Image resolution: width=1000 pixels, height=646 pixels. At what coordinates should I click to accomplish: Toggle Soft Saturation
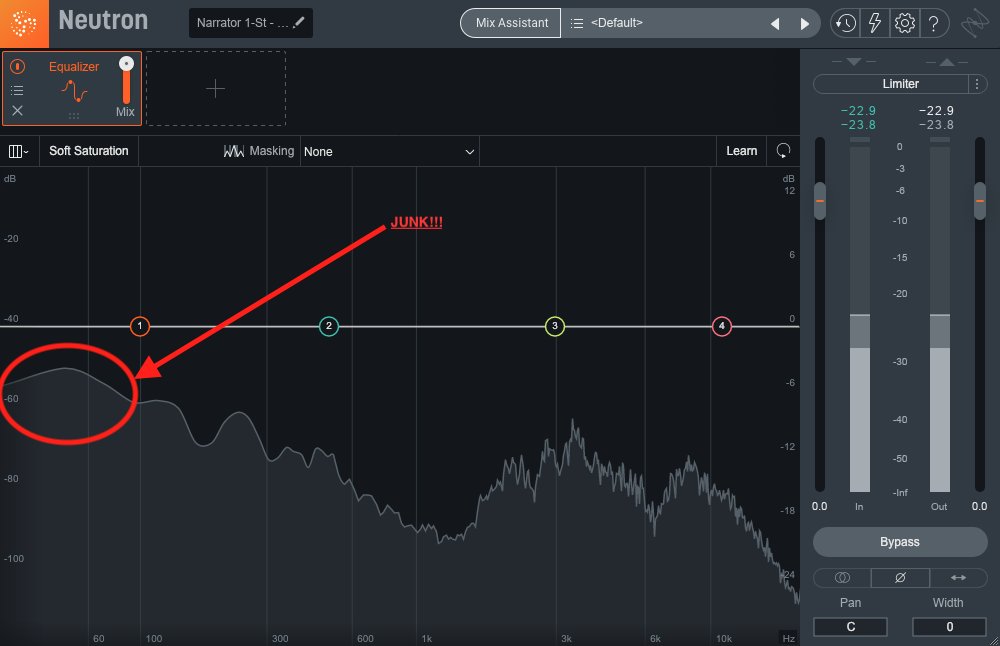pyautogui.click(x=89, y=151)
